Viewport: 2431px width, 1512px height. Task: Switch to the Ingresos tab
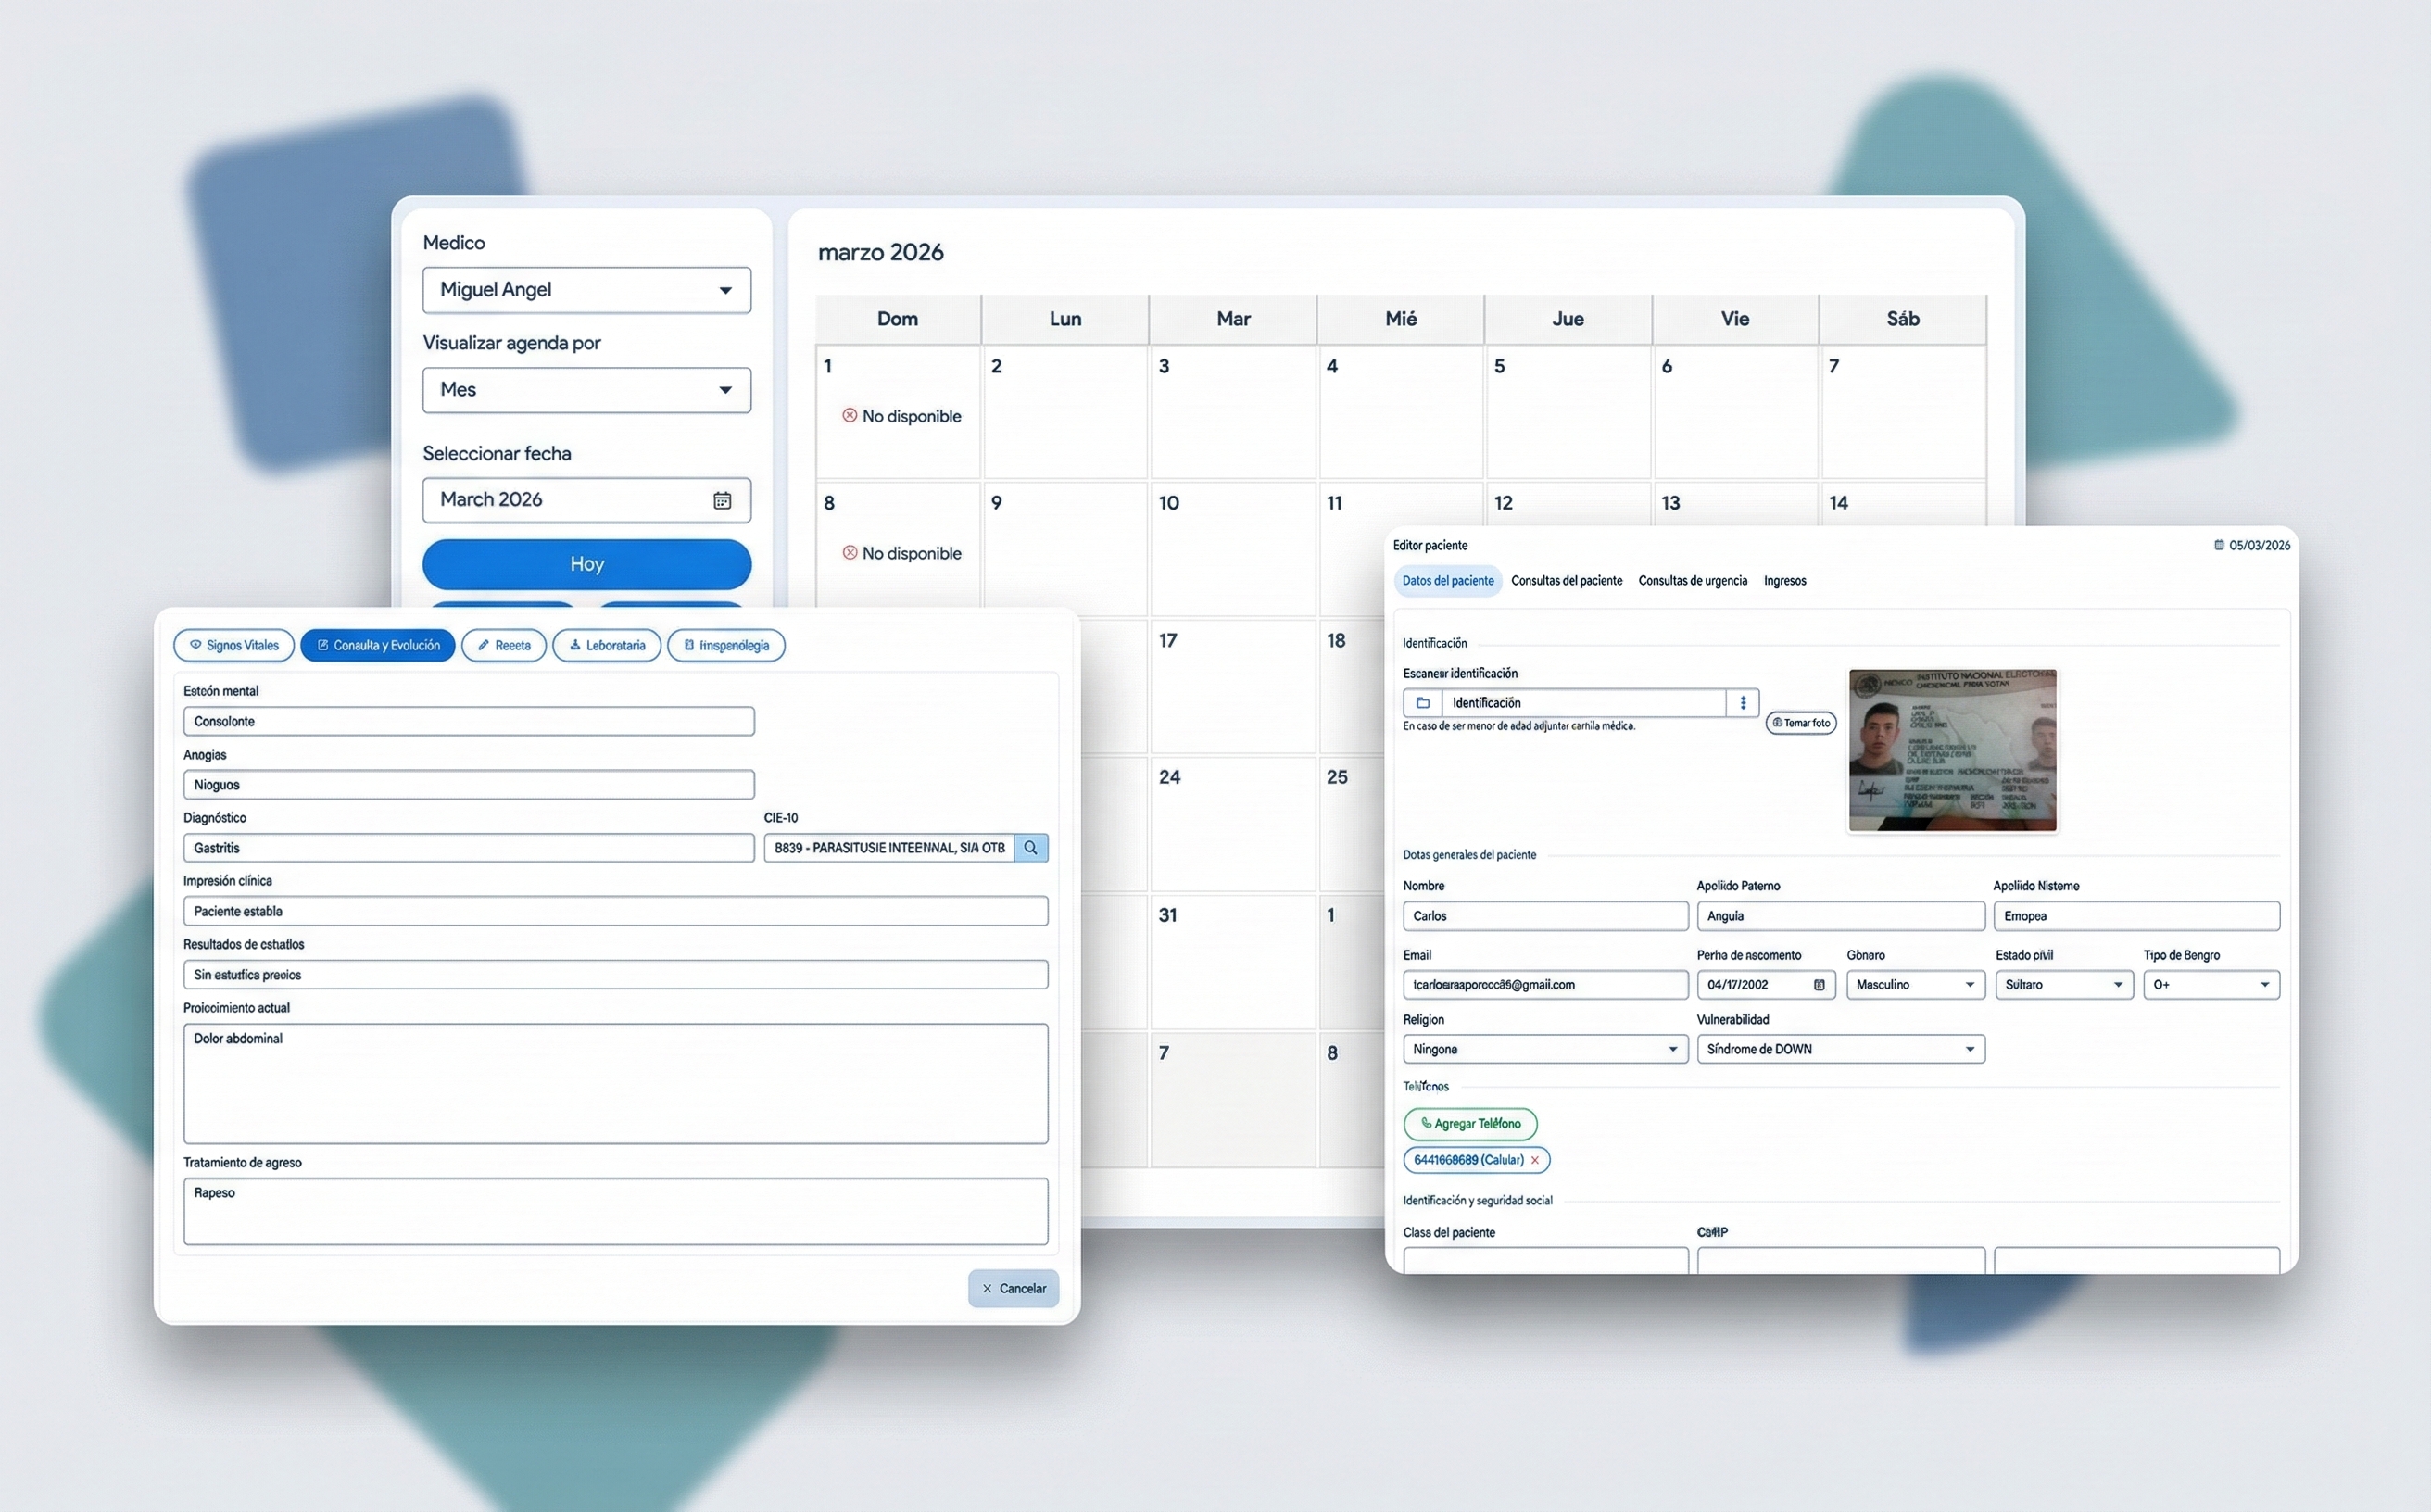pos(1784,580)
